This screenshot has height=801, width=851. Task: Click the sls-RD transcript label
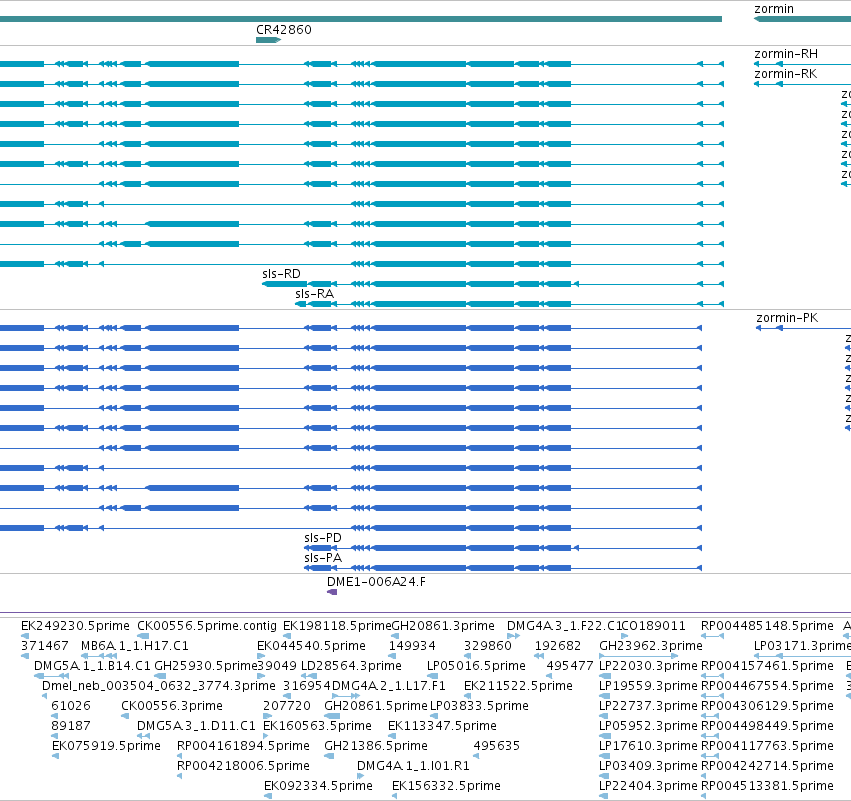click(281, 274)
